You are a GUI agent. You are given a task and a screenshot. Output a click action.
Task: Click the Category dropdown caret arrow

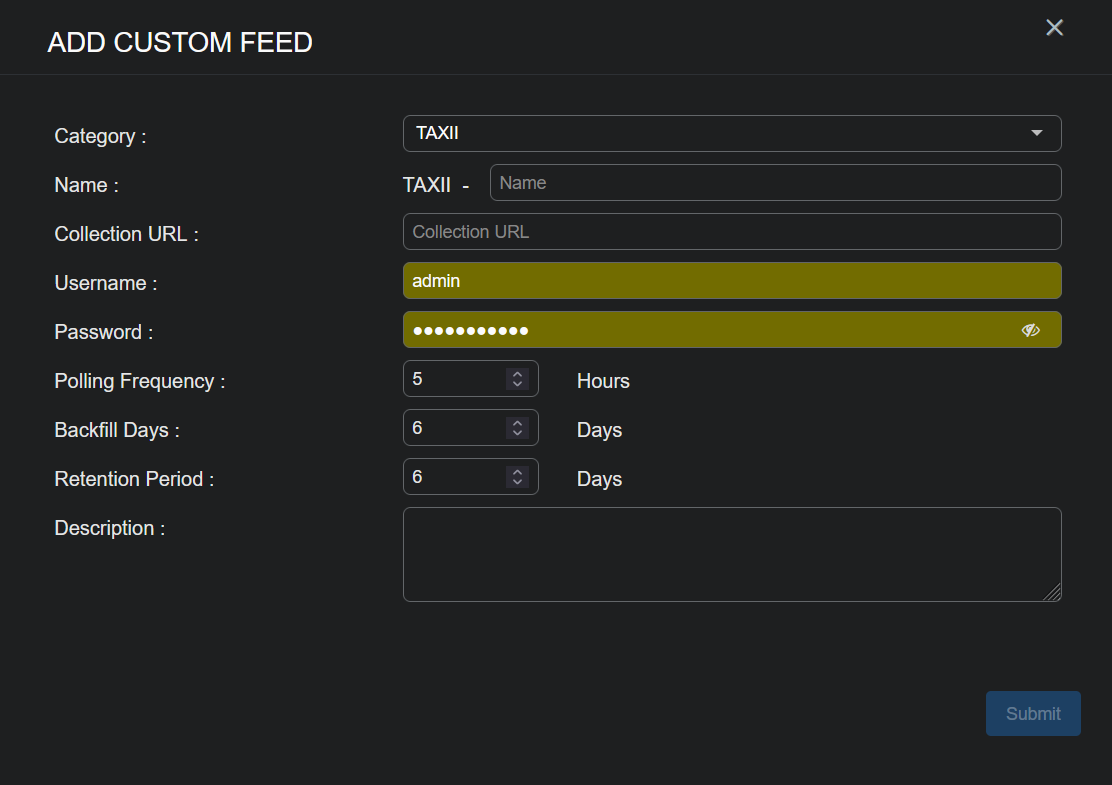pos(1036,133)
